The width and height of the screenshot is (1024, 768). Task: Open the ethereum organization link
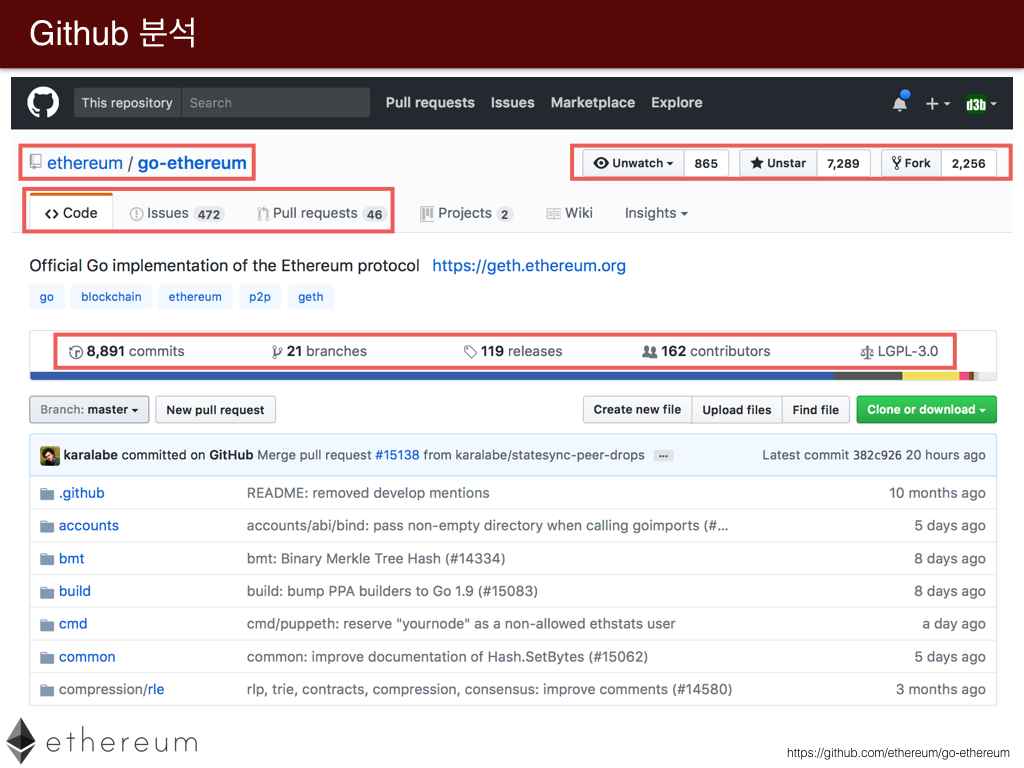point(85,163)
